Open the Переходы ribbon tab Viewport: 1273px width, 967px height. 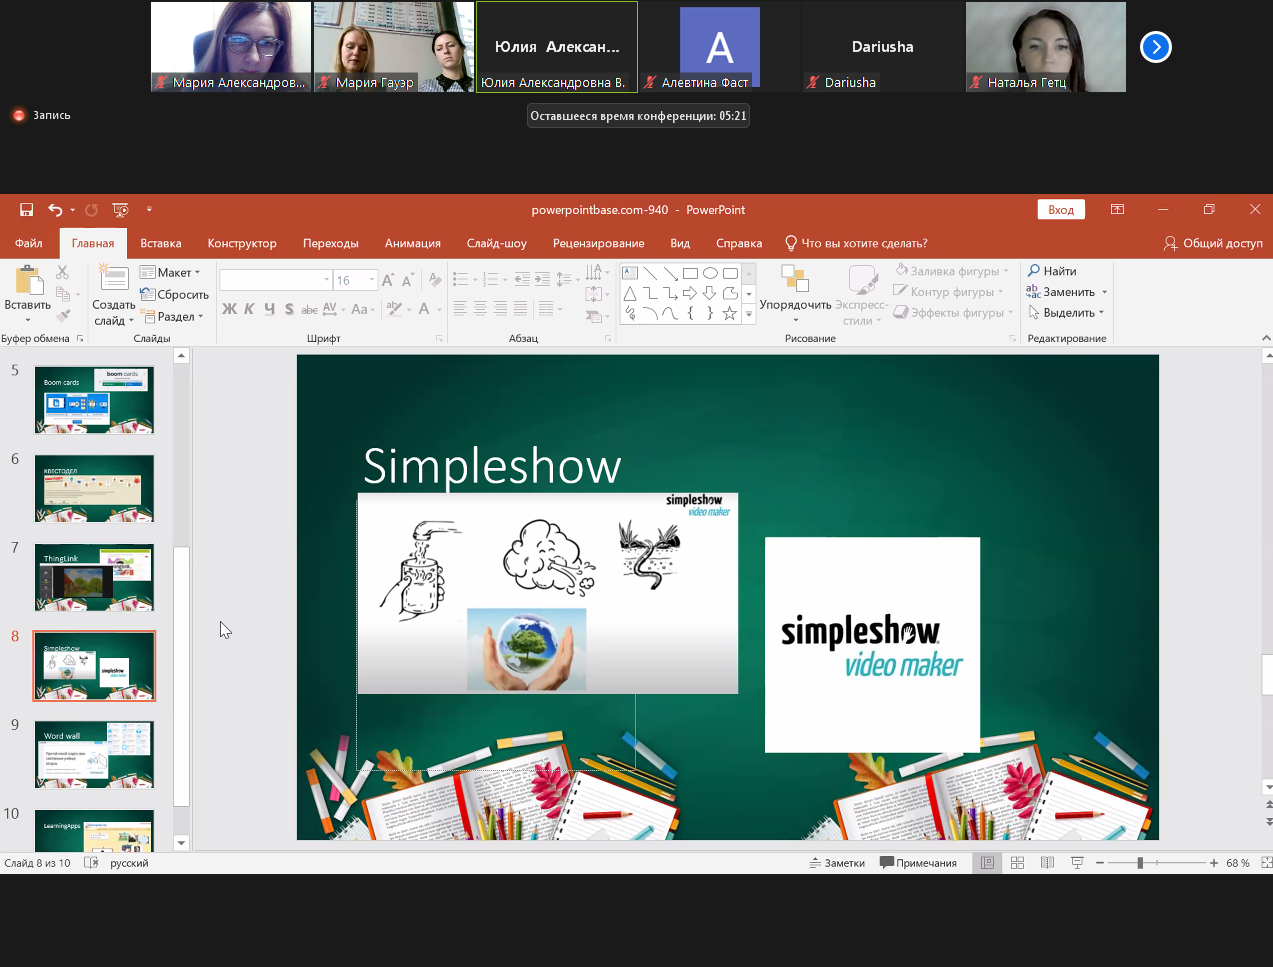coord(331,243)
